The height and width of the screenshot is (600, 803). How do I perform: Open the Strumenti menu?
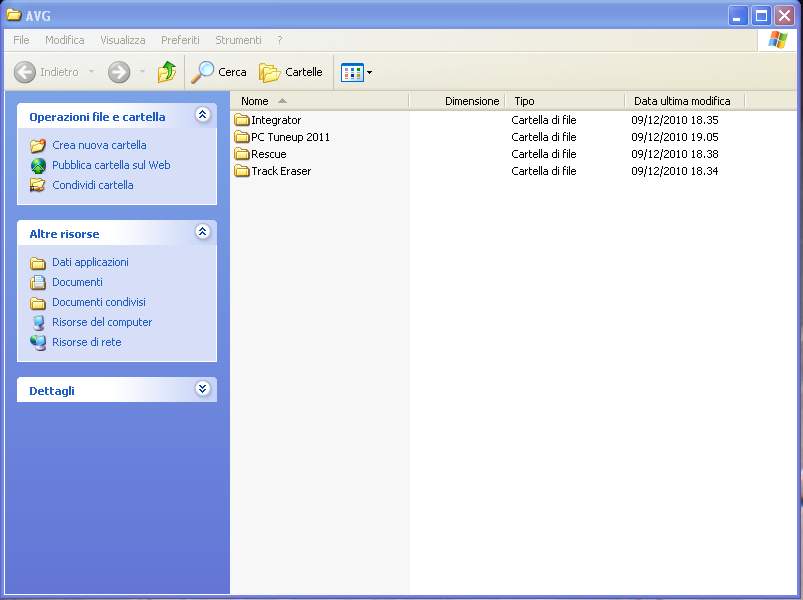pos(238,40)
